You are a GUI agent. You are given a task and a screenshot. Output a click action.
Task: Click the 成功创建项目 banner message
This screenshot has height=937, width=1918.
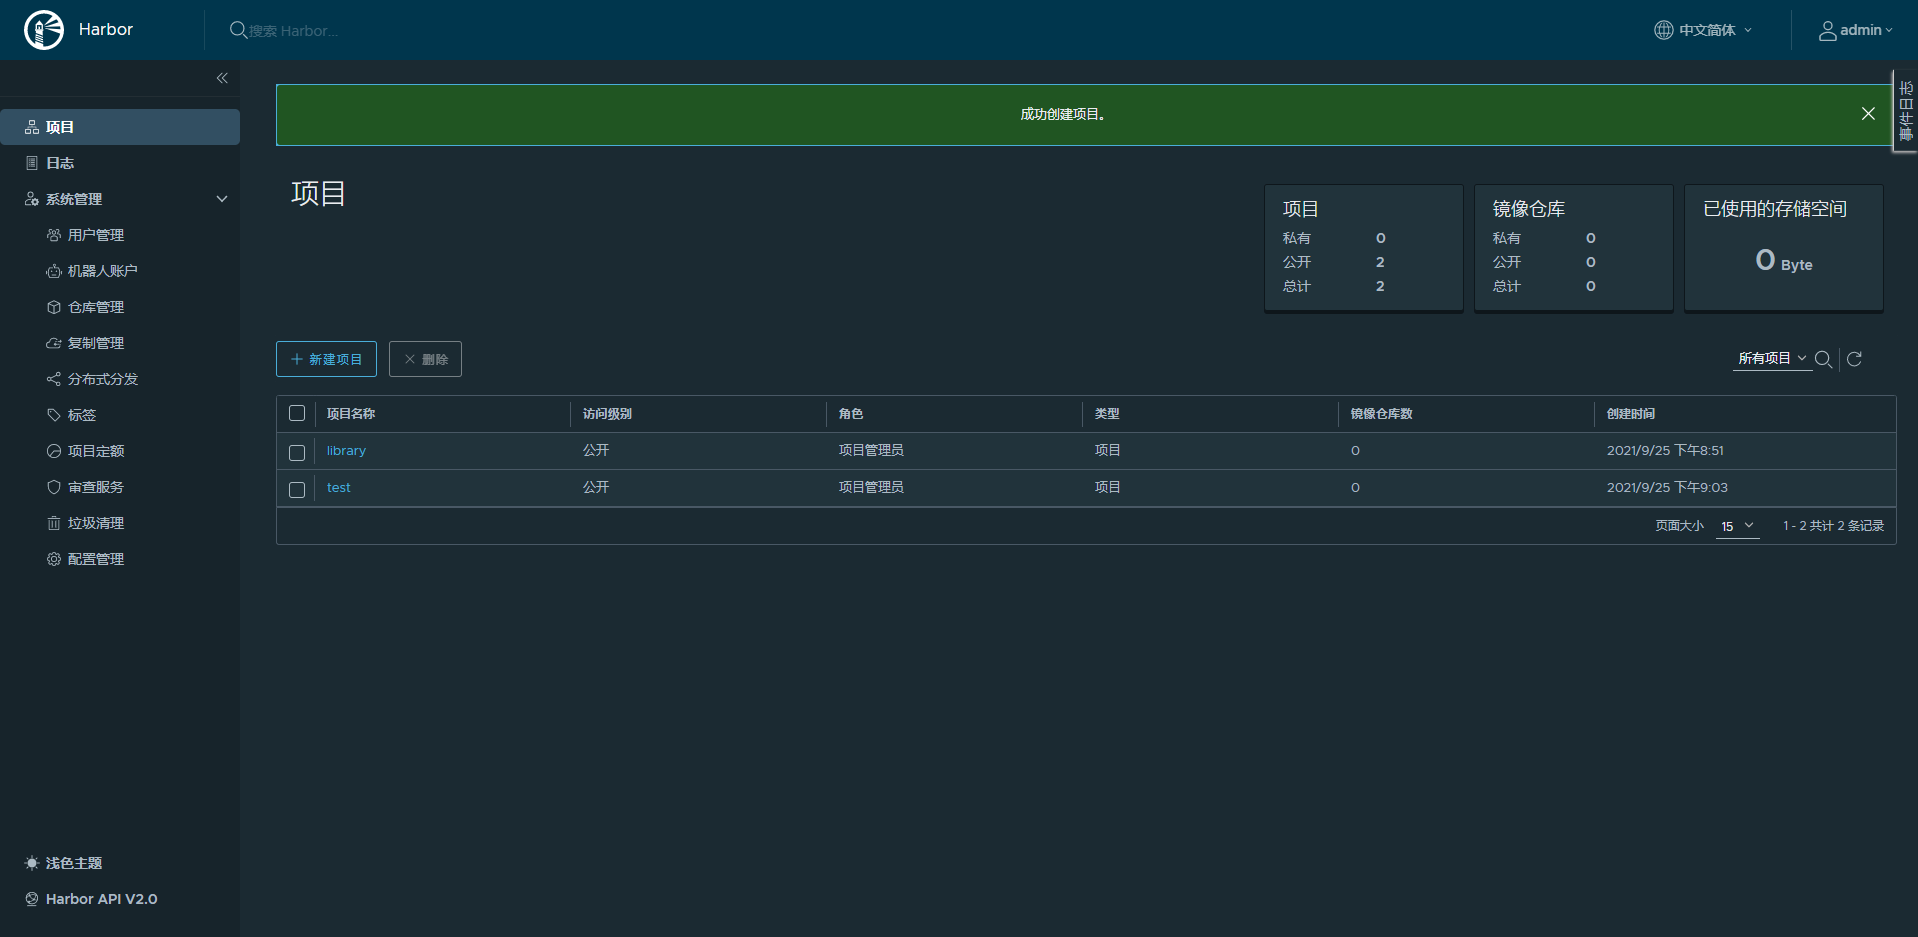point(1063,115)
